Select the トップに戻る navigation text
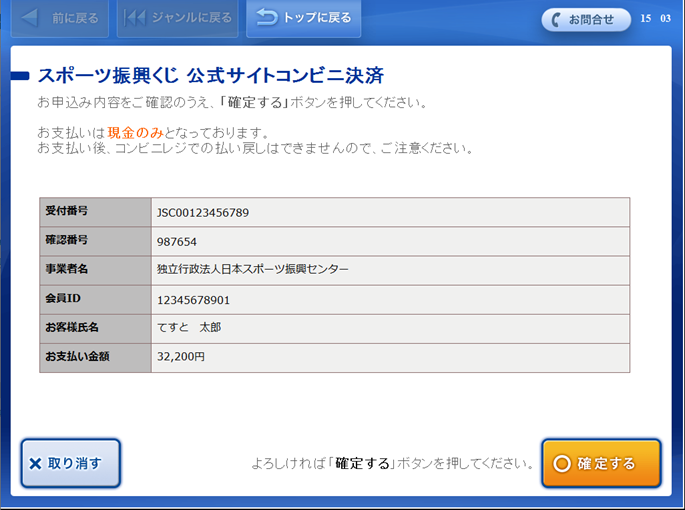 point(317,18)
